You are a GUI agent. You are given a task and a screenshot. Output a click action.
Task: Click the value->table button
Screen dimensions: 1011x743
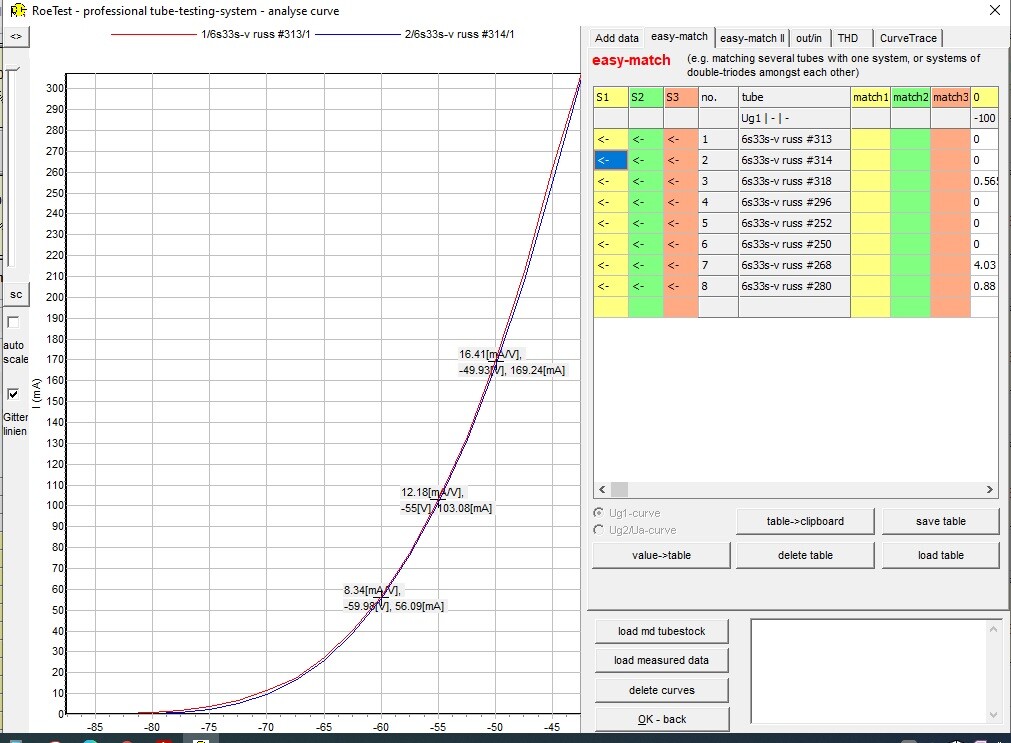pos(661,555)
